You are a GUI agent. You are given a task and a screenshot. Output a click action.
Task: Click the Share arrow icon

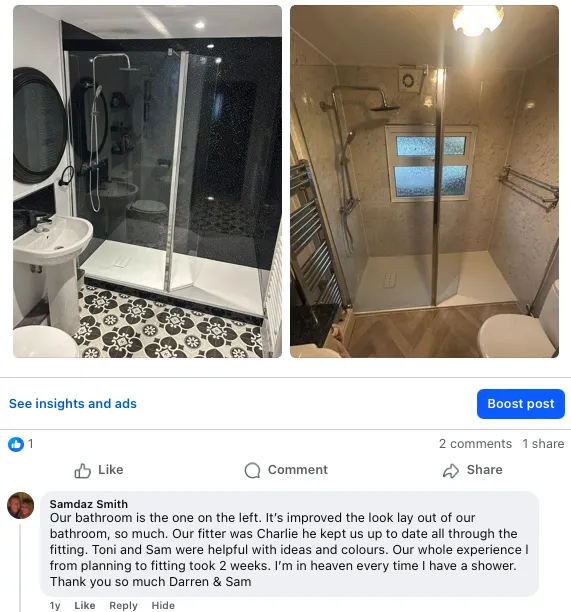tap(451, 470)
